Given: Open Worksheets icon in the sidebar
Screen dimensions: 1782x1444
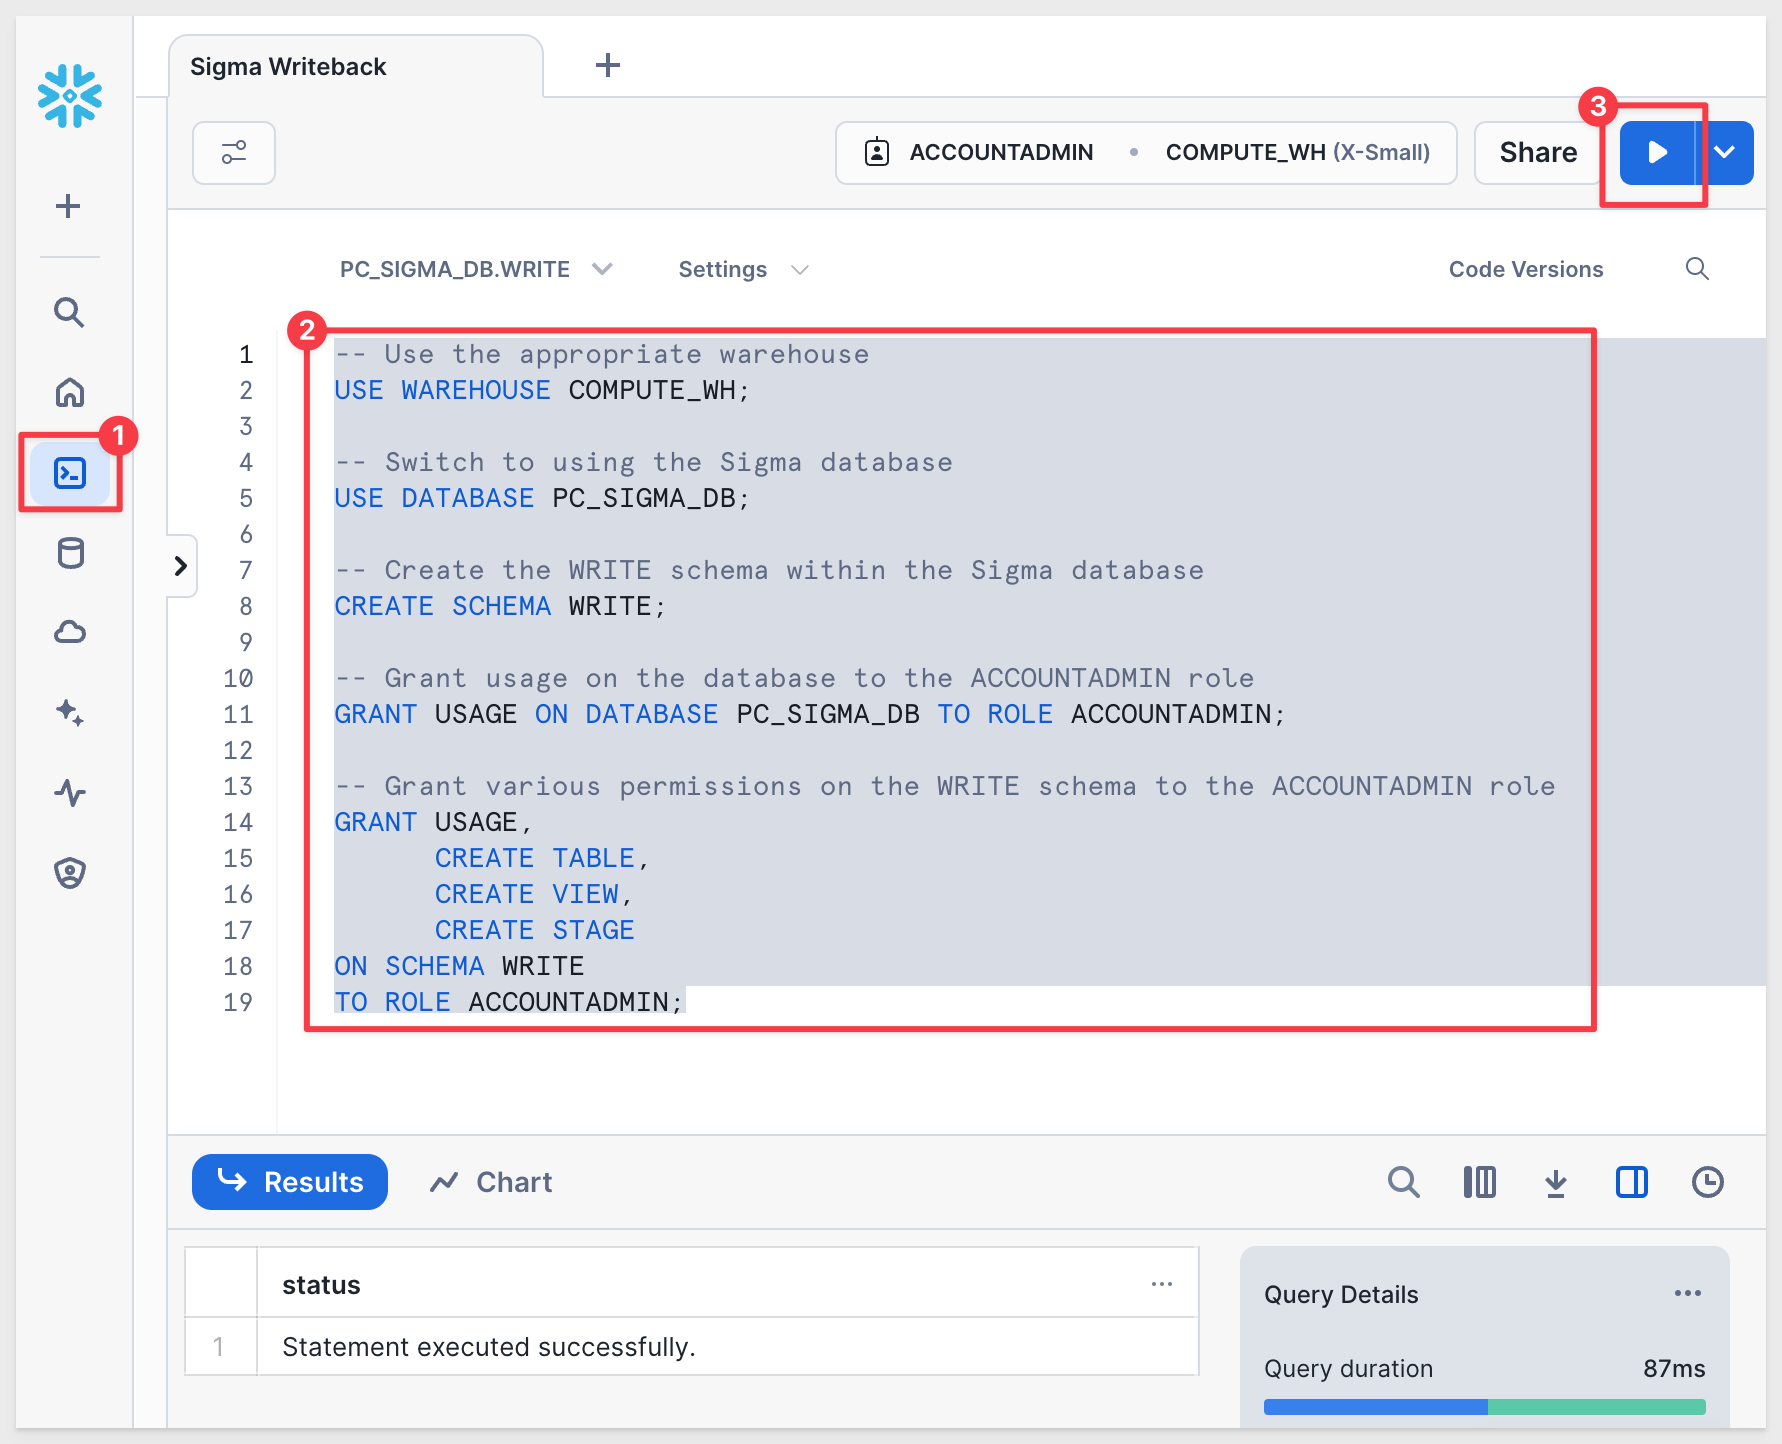Looking at the screenshot, I should click(70, 473).
